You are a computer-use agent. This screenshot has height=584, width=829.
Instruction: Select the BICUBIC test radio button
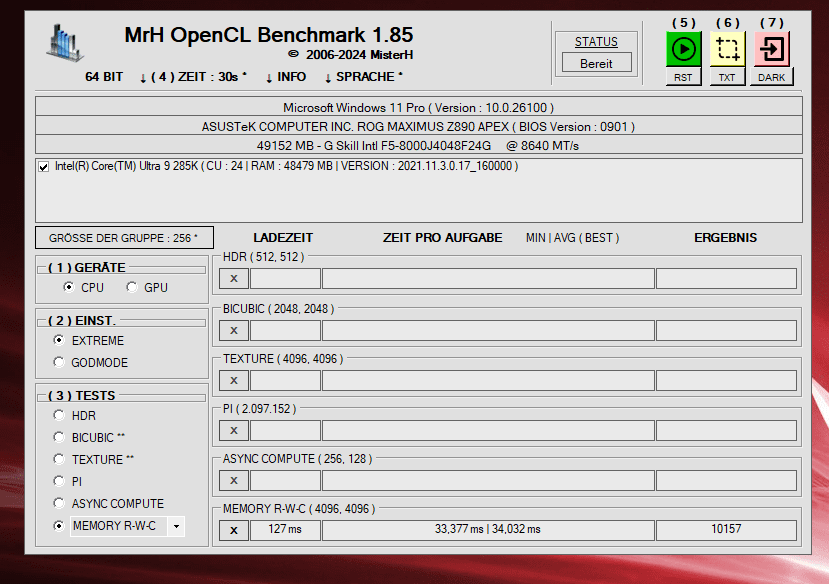(59, 438)
